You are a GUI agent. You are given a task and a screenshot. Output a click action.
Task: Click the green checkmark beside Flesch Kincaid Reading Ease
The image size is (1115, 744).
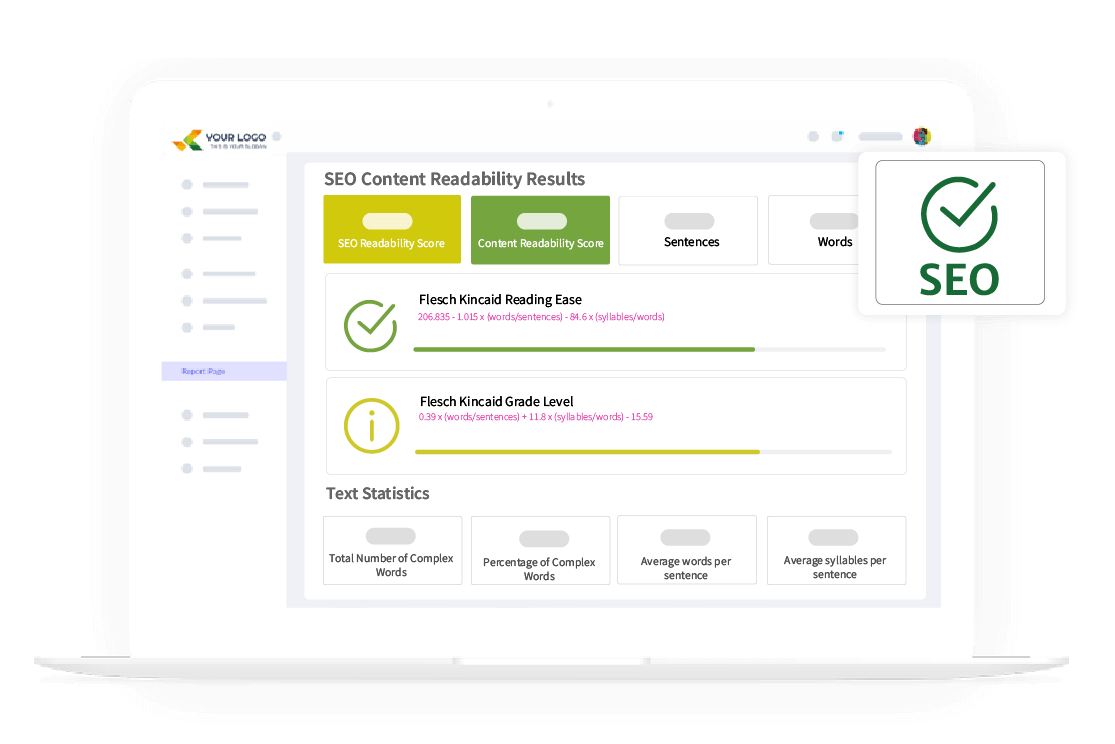coord(370,324)
